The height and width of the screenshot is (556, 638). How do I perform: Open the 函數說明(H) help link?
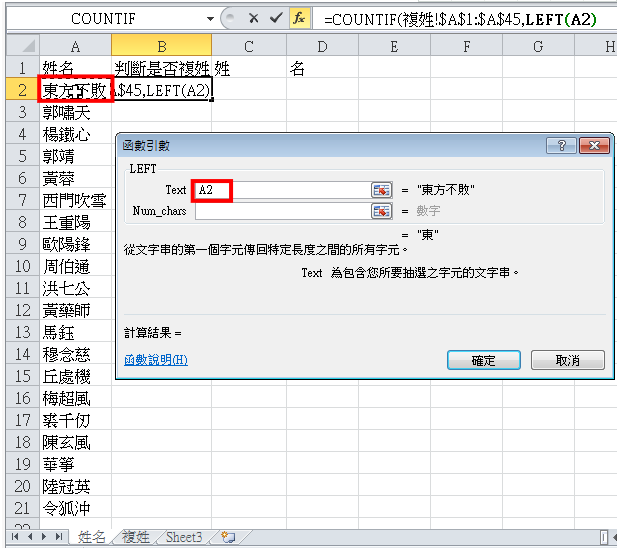[155, 360]
